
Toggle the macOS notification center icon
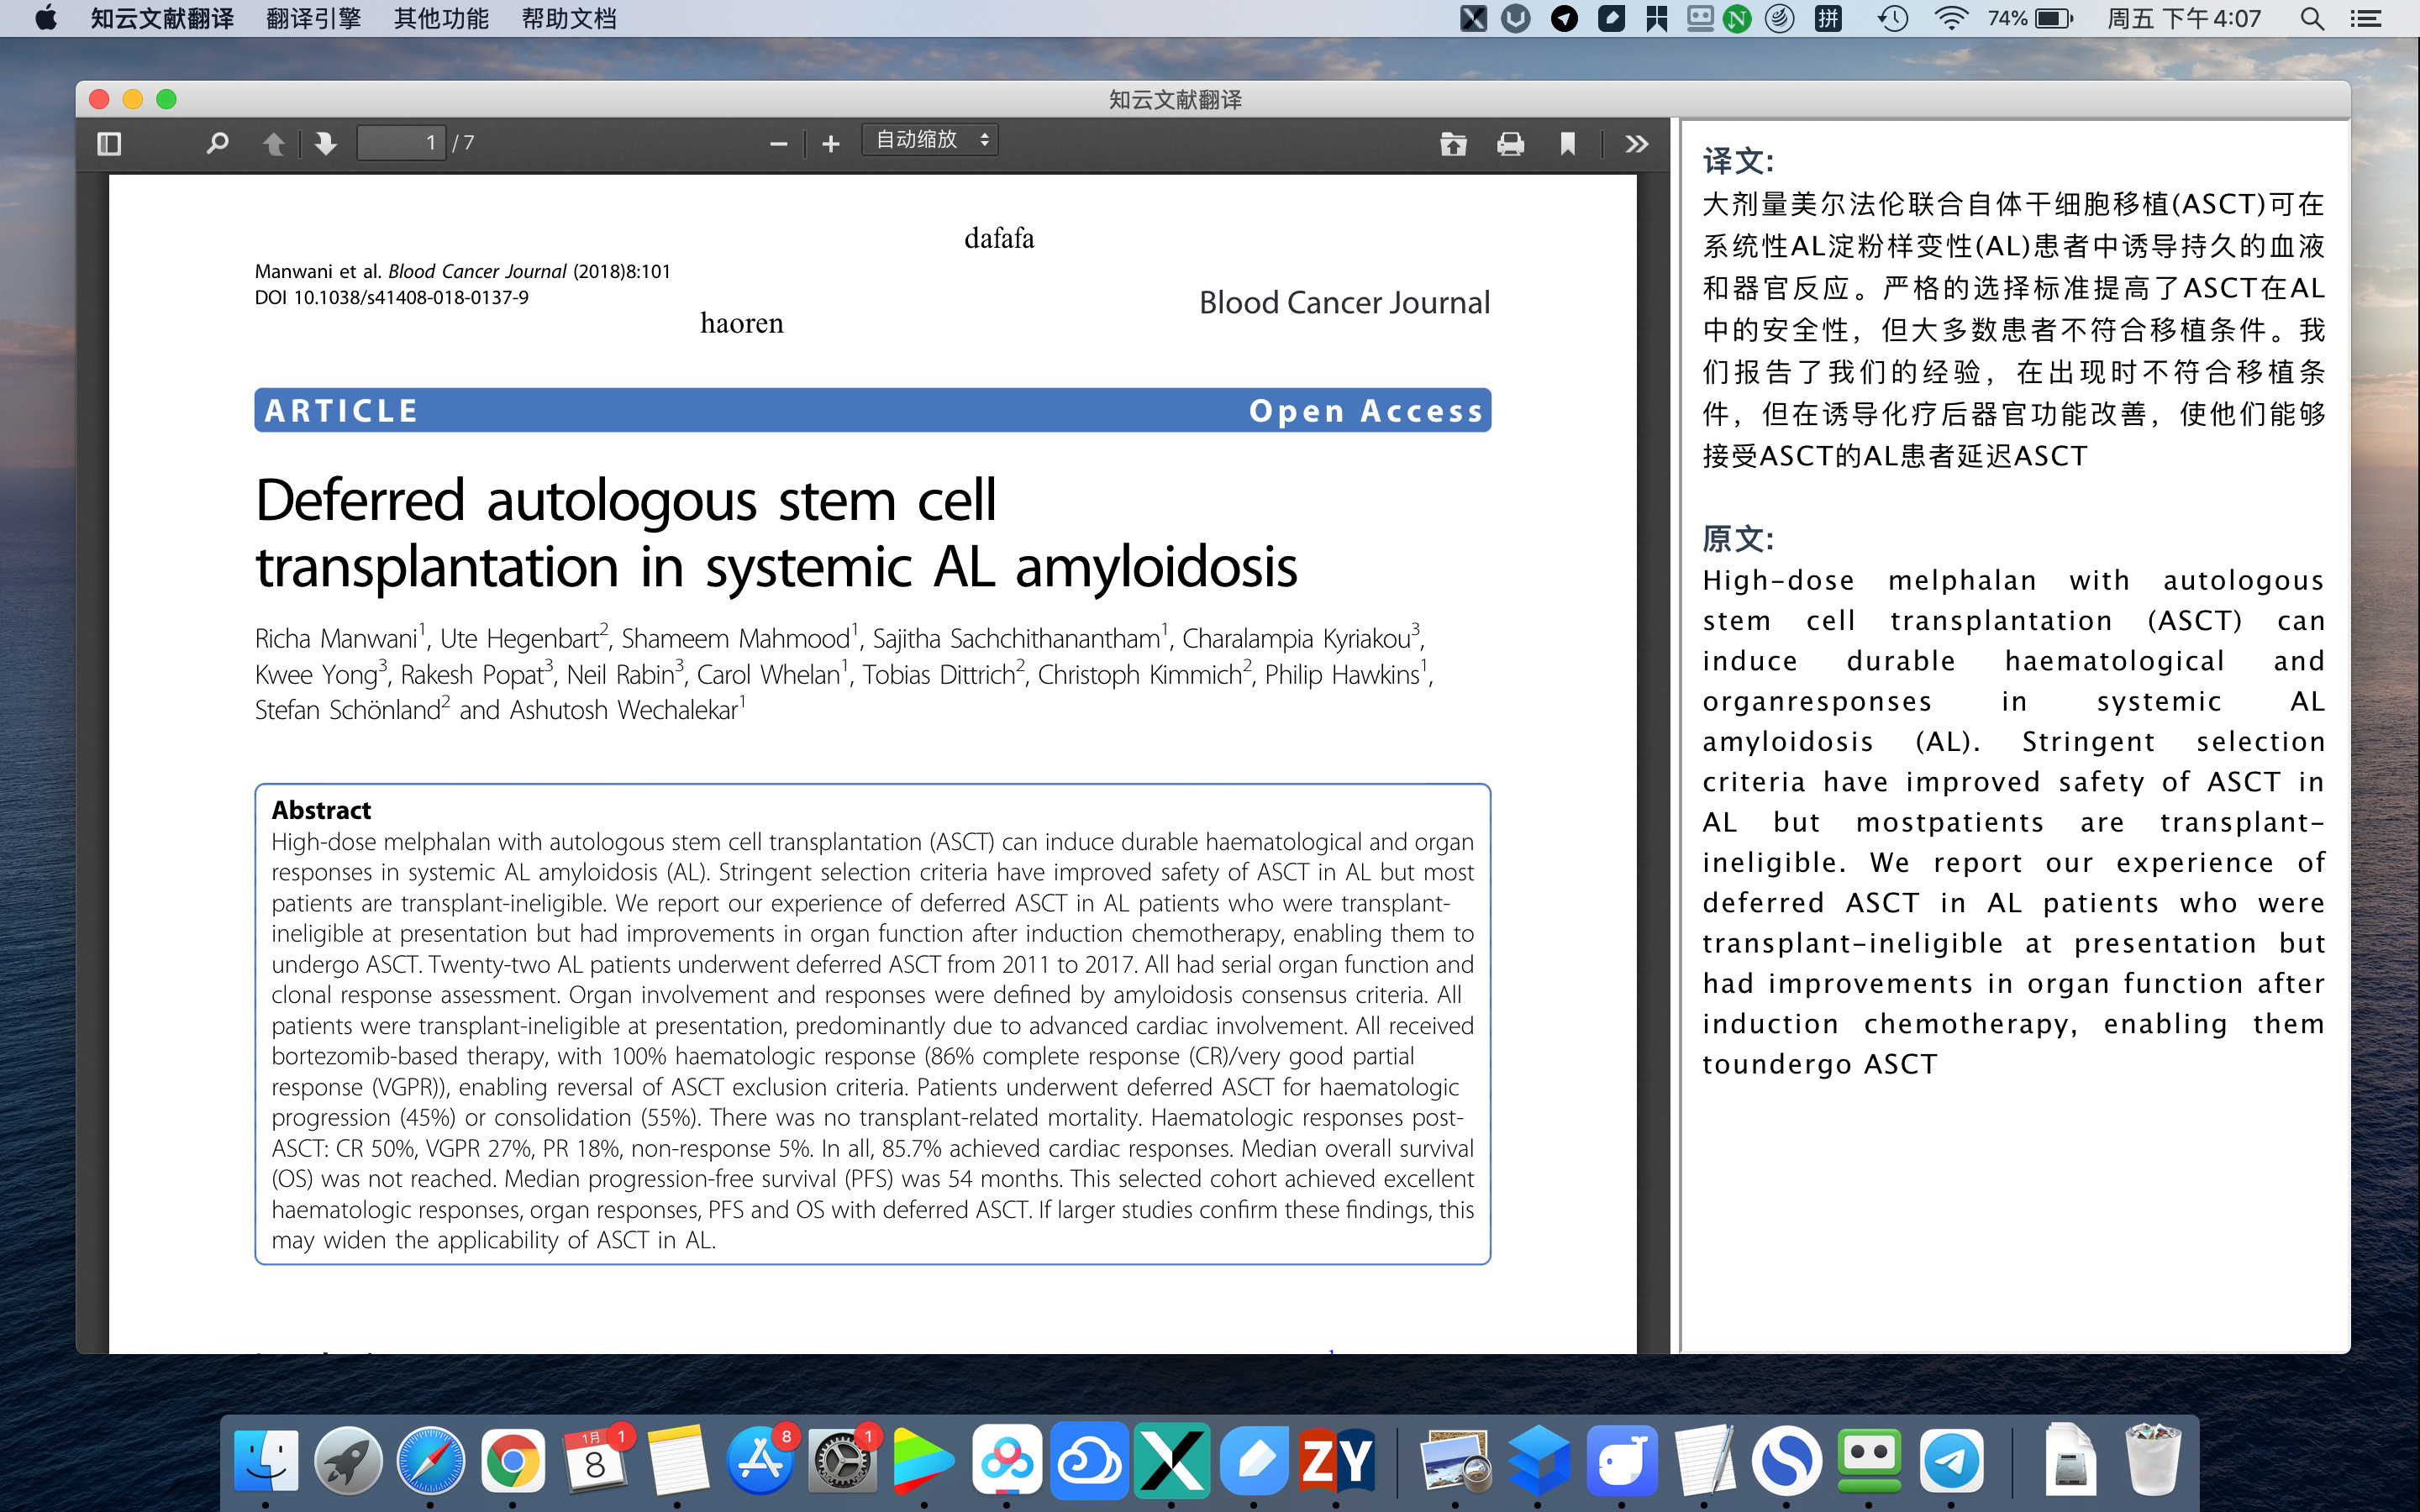coord(2365,18)
